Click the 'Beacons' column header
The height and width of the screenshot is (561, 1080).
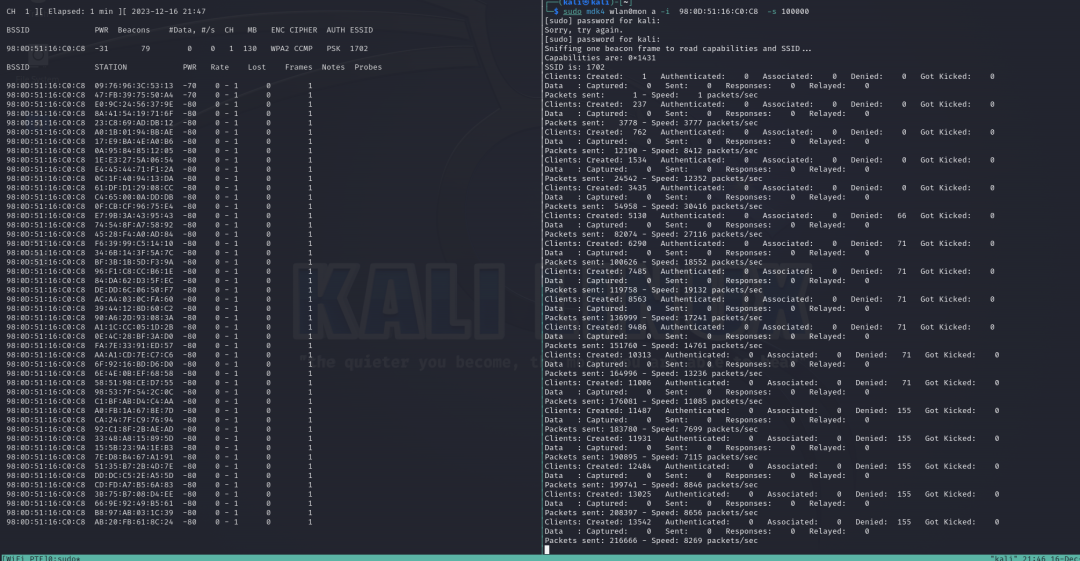pyautogui.click(x=134, y=30)
